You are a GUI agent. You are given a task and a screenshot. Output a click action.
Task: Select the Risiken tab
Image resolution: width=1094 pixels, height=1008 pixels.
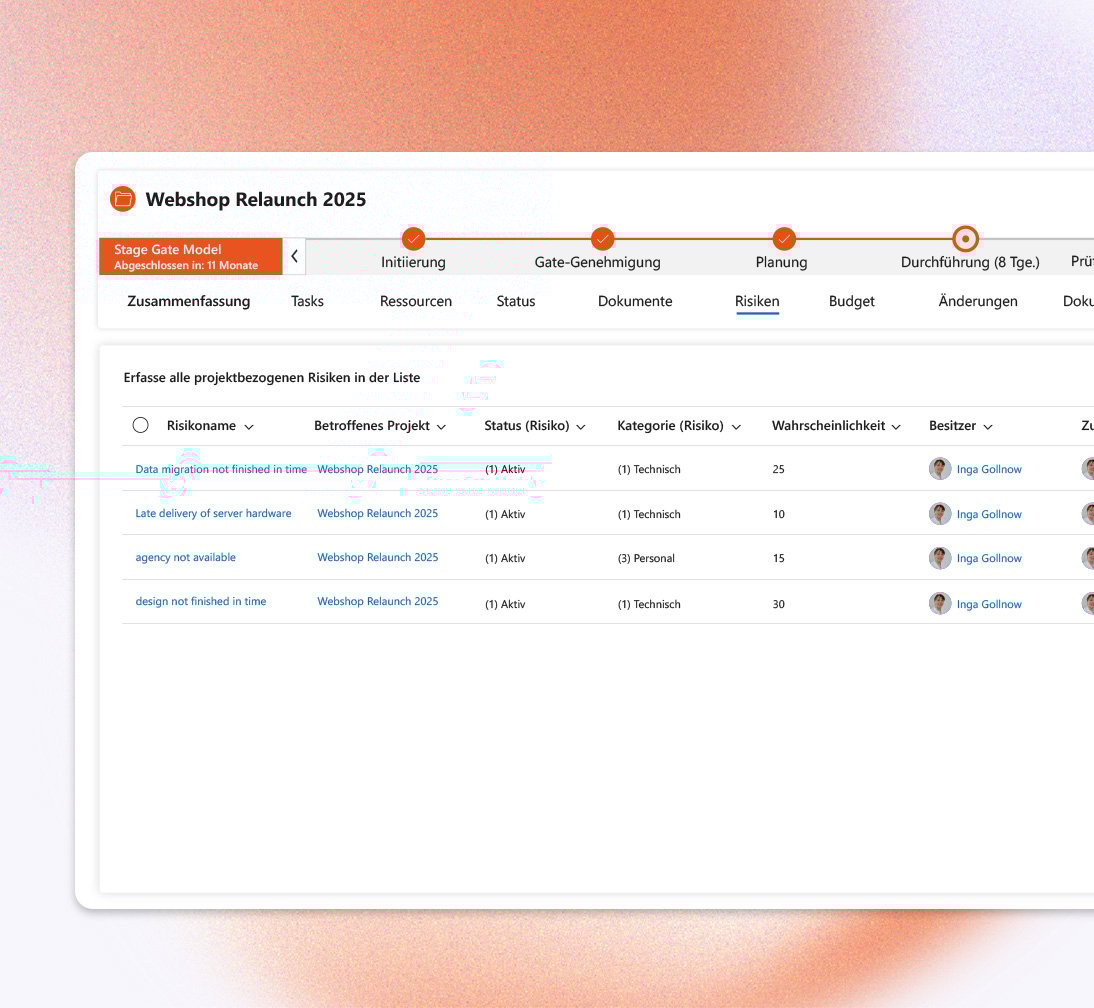pyautogui.click(x=757, y=301)
